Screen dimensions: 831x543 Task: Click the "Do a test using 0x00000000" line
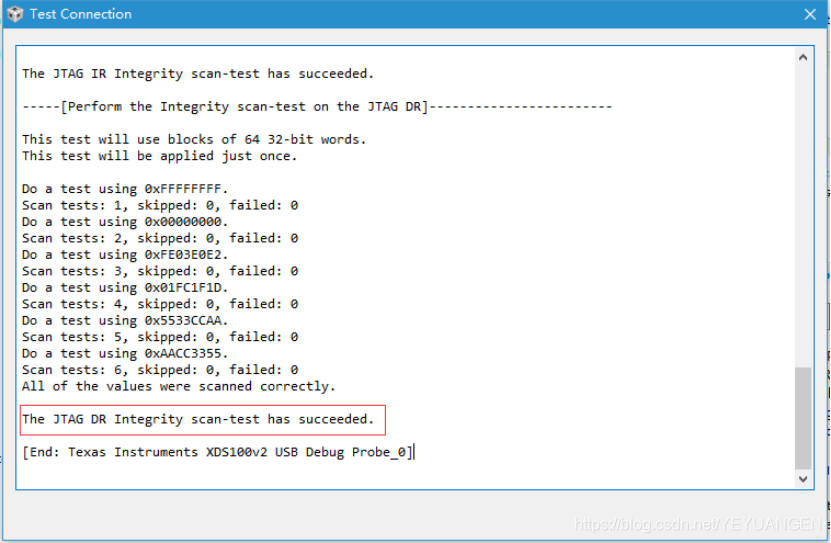coord(125,222)
